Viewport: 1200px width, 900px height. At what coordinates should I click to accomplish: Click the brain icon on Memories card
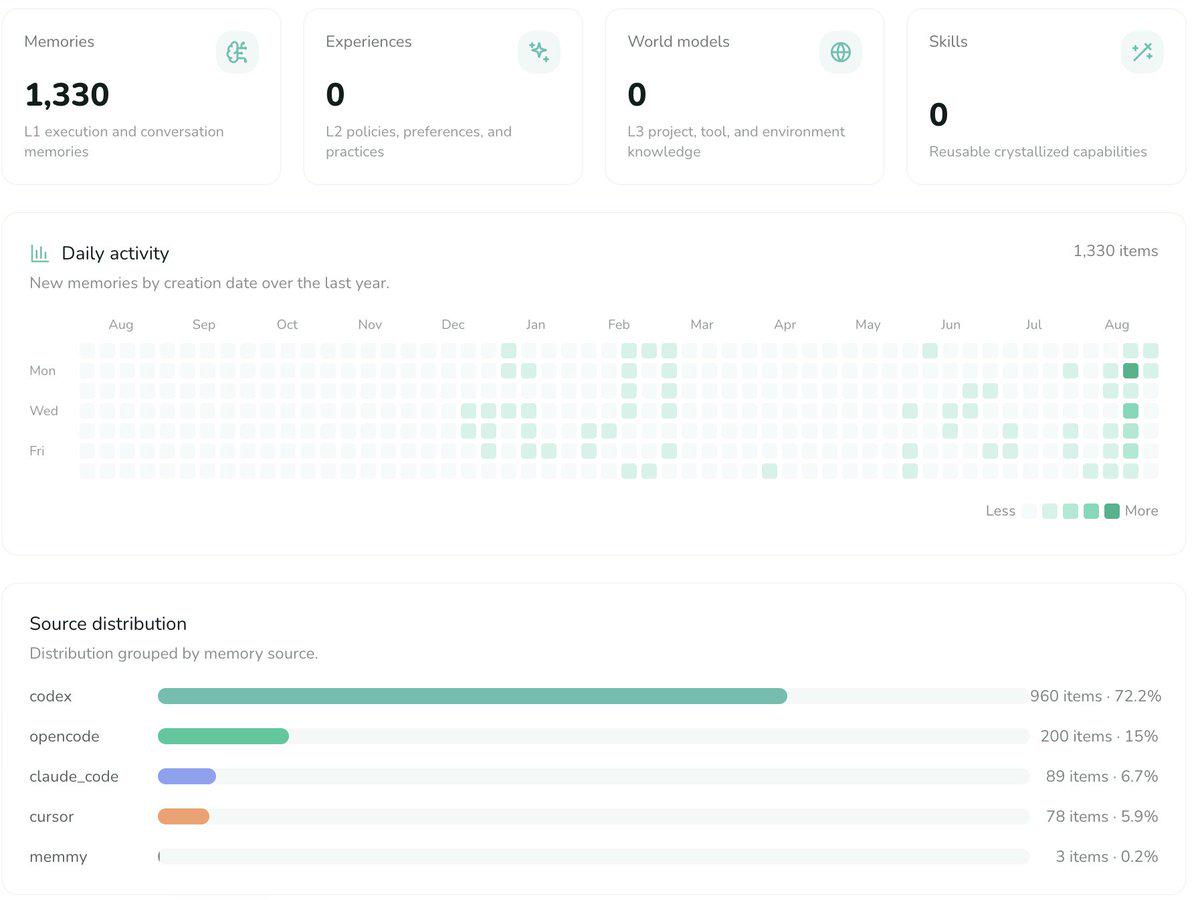coord(237,52)
